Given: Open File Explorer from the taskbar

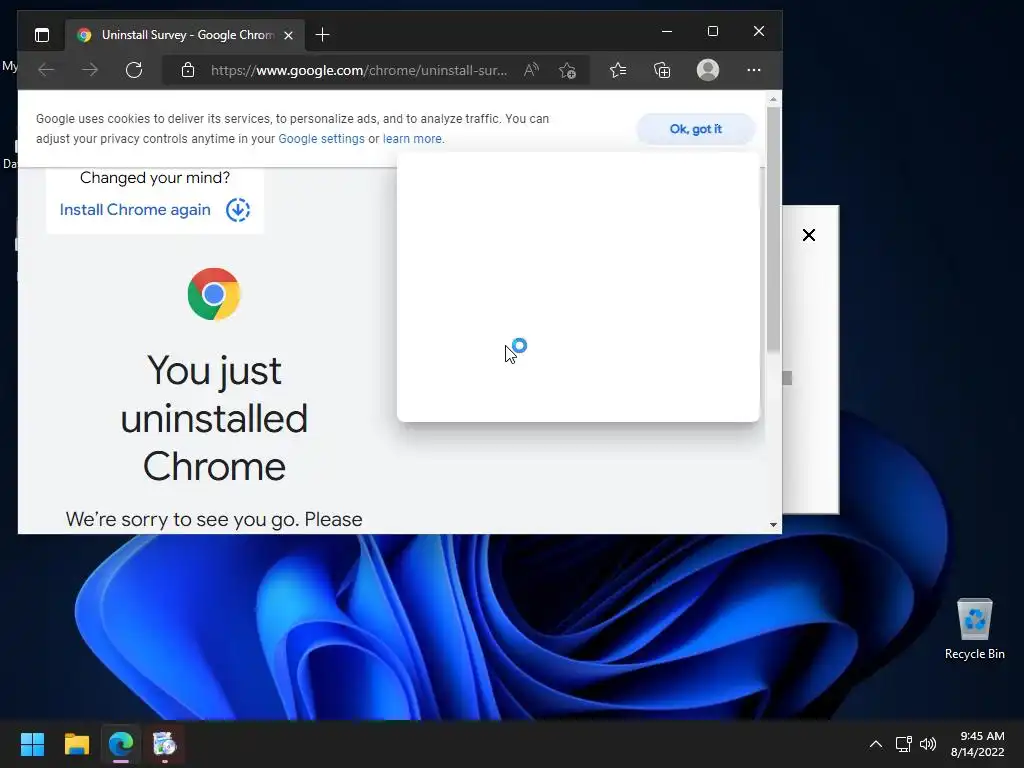Looking at the screenshot, I should (x=76, y=744).
